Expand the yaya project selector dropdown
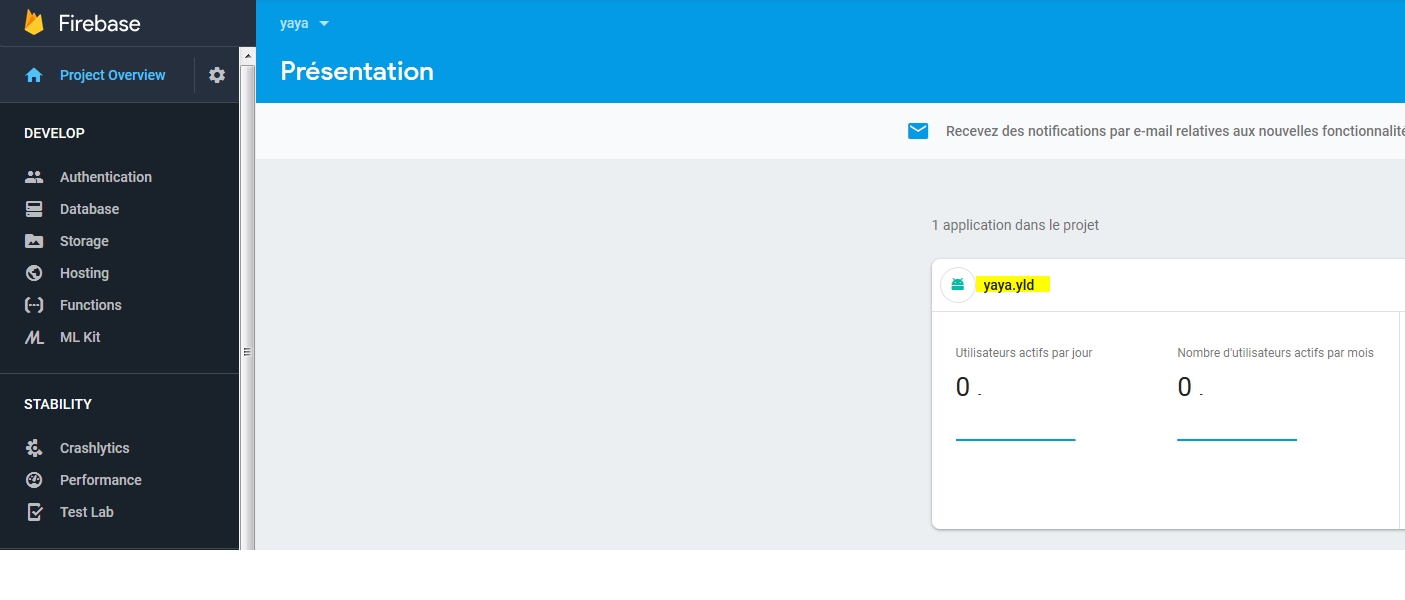1405x600 pixels. (x=305, y=23)
